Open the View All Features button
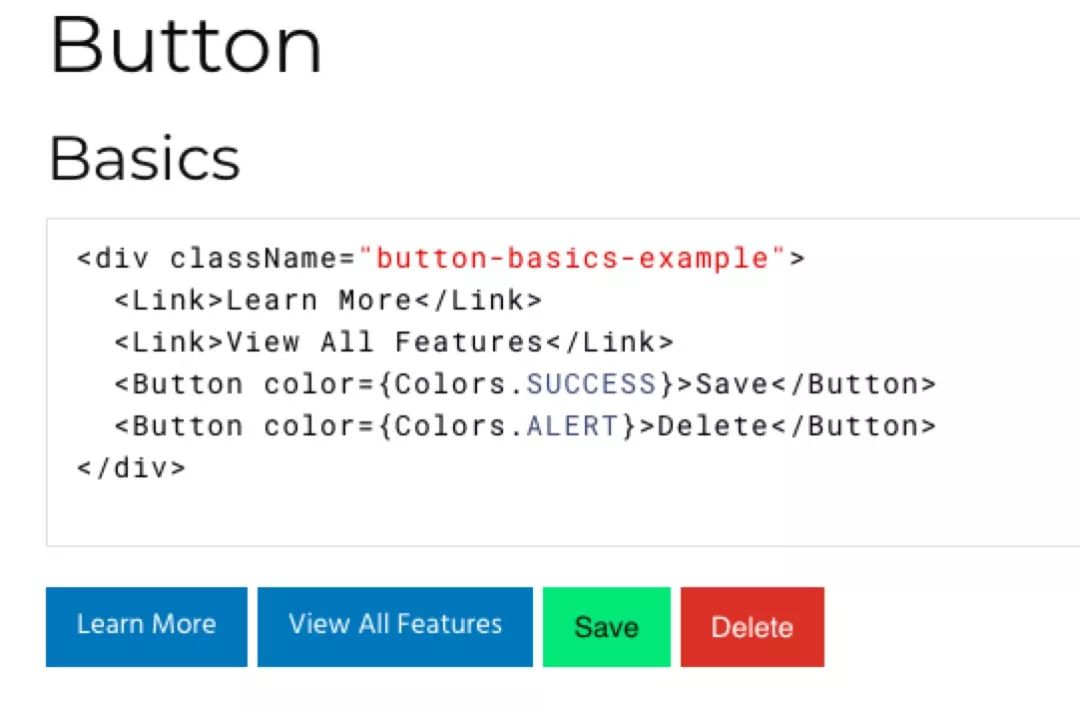The height and width of the screenshot is (711, 1080). [x=395, y=626]
